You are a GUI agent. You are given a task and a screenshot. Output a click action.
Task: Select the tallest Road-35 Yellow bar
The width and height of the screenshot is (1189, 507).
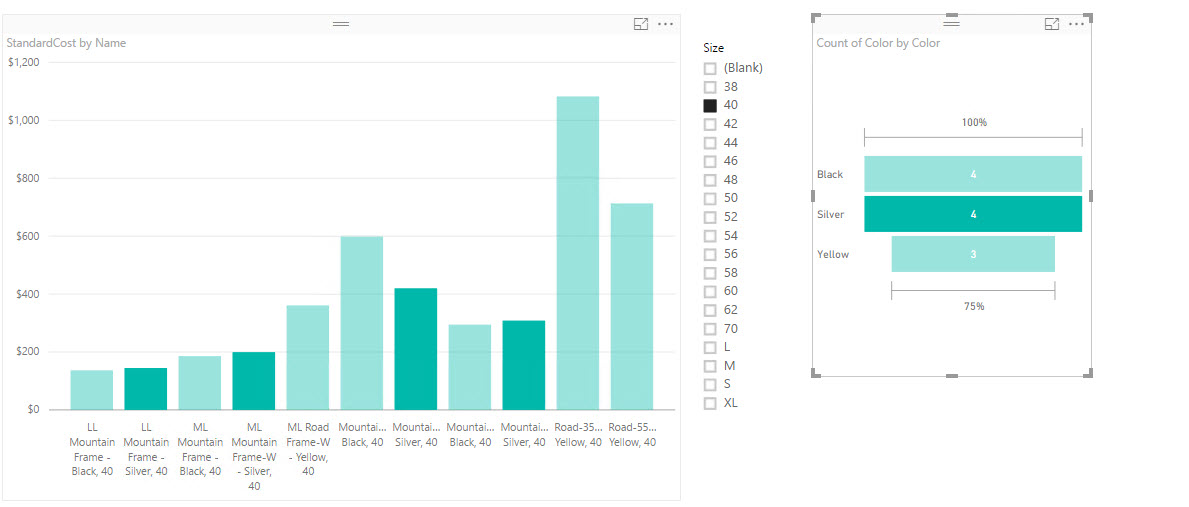pyautogui.click(x=577, y=252)
